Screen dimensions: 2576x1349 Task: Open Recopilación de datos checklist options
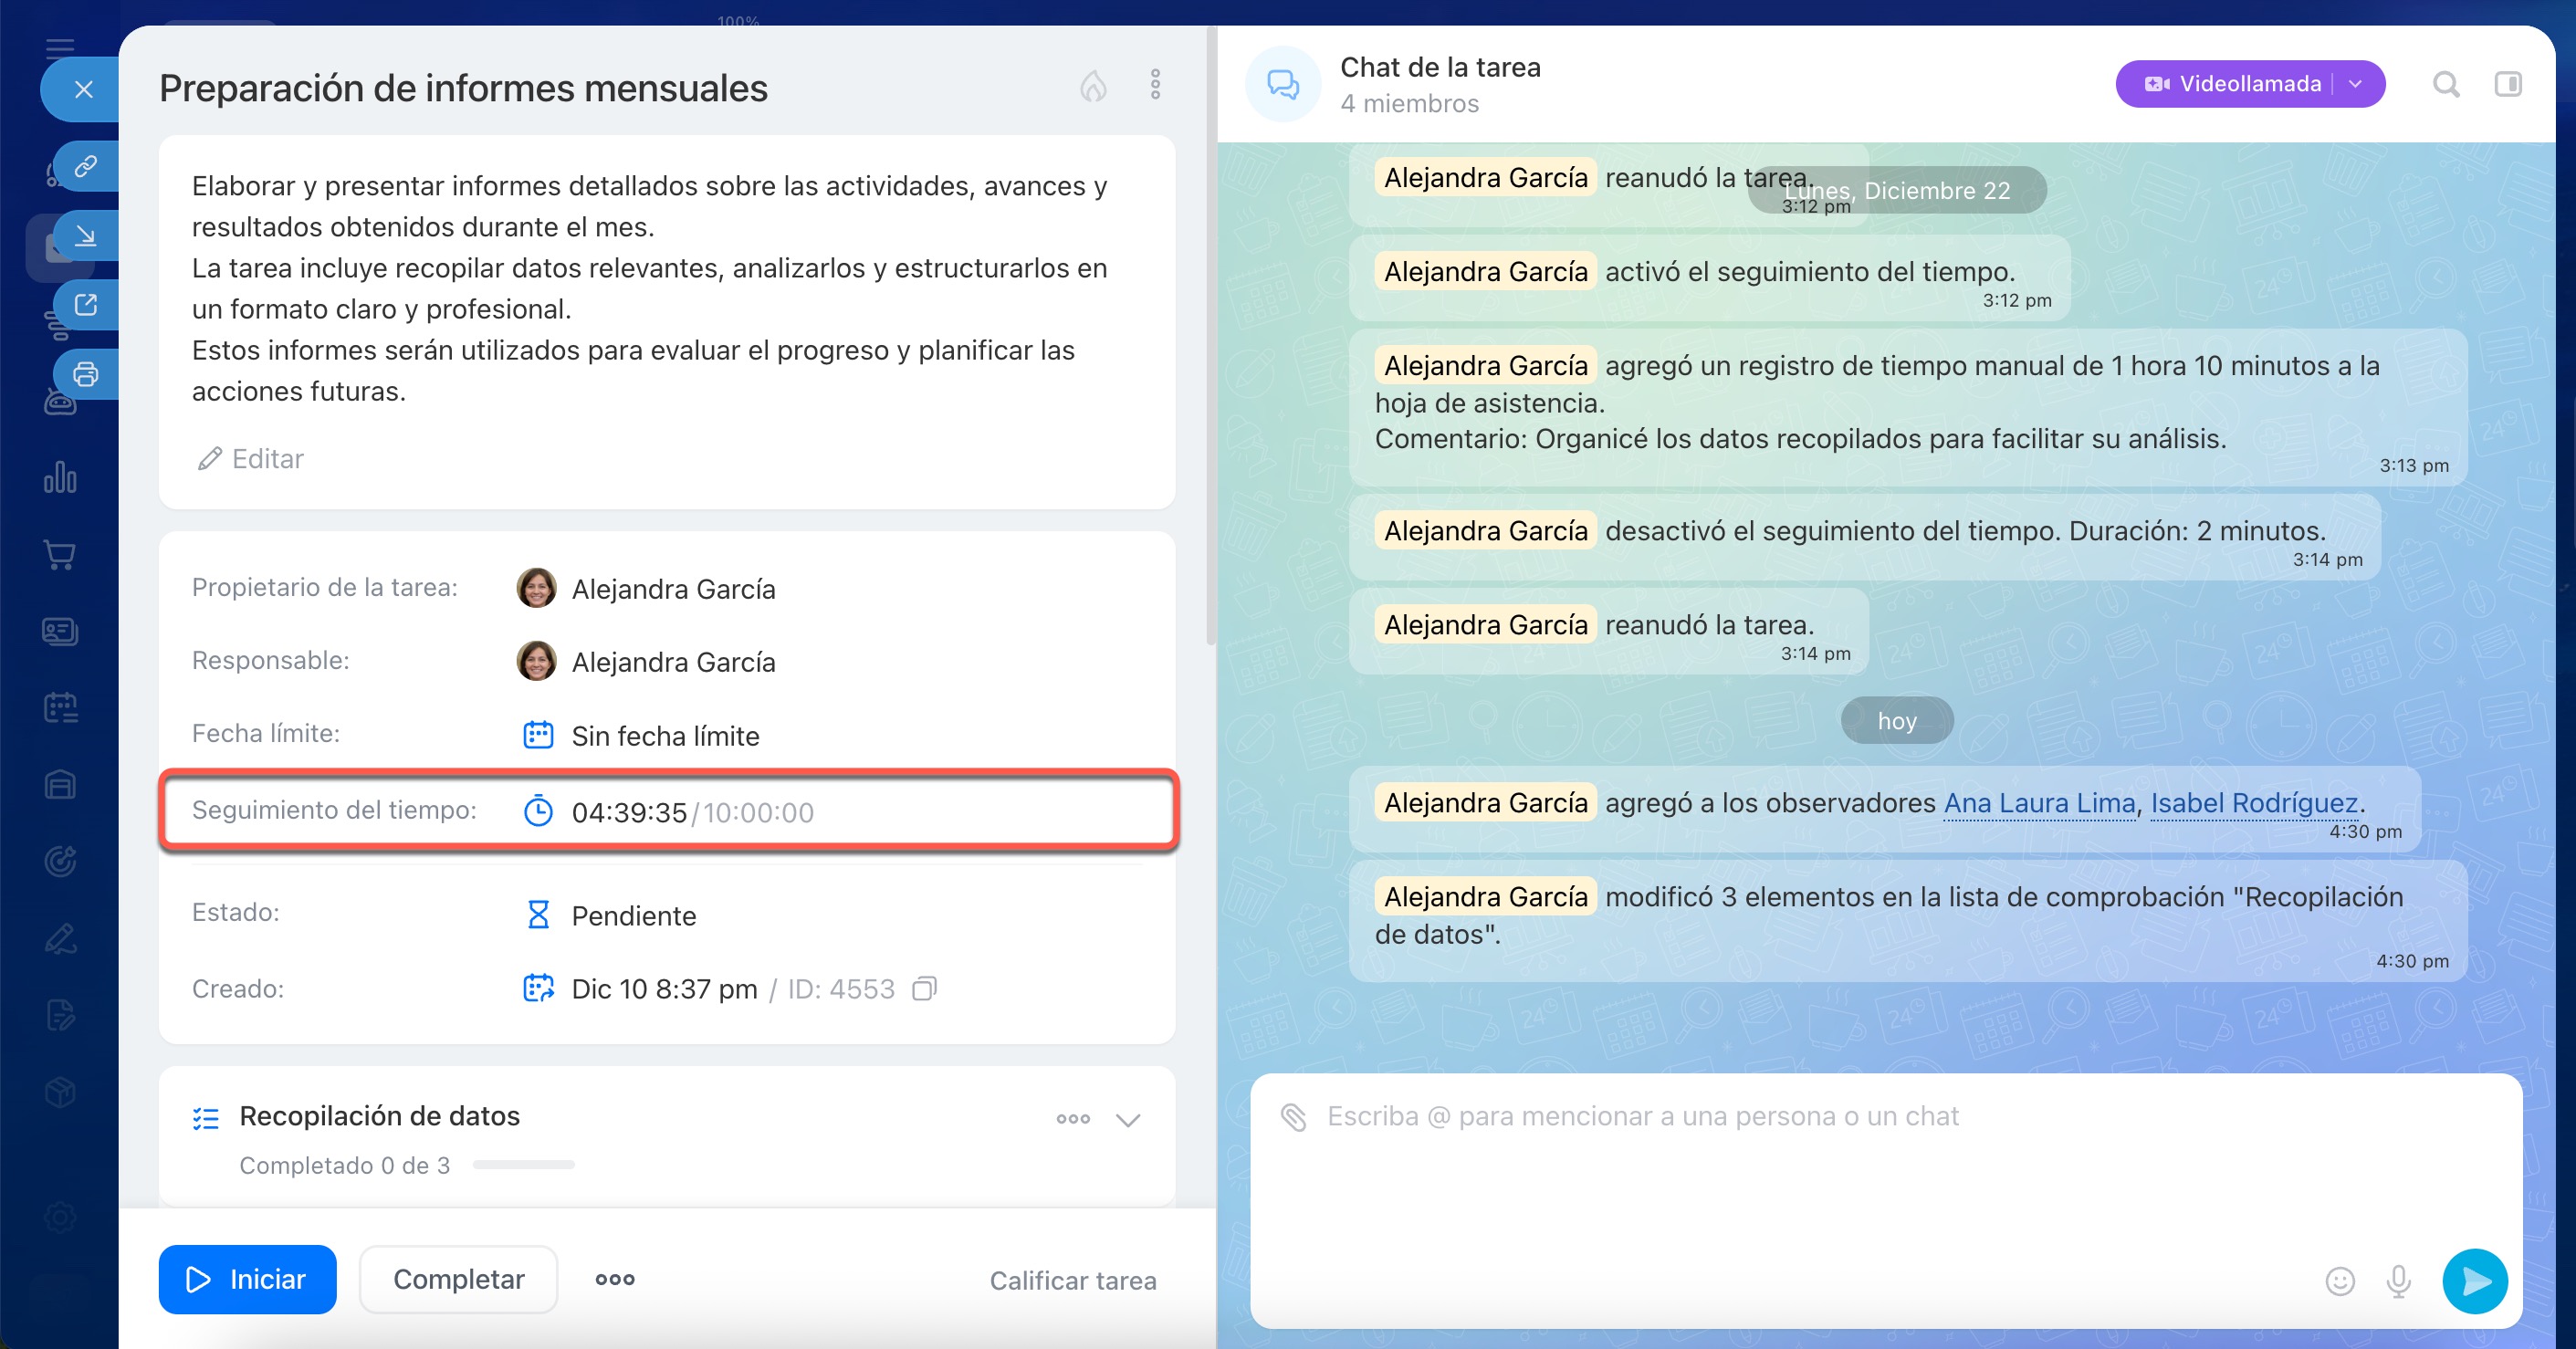(1073, 1119)
